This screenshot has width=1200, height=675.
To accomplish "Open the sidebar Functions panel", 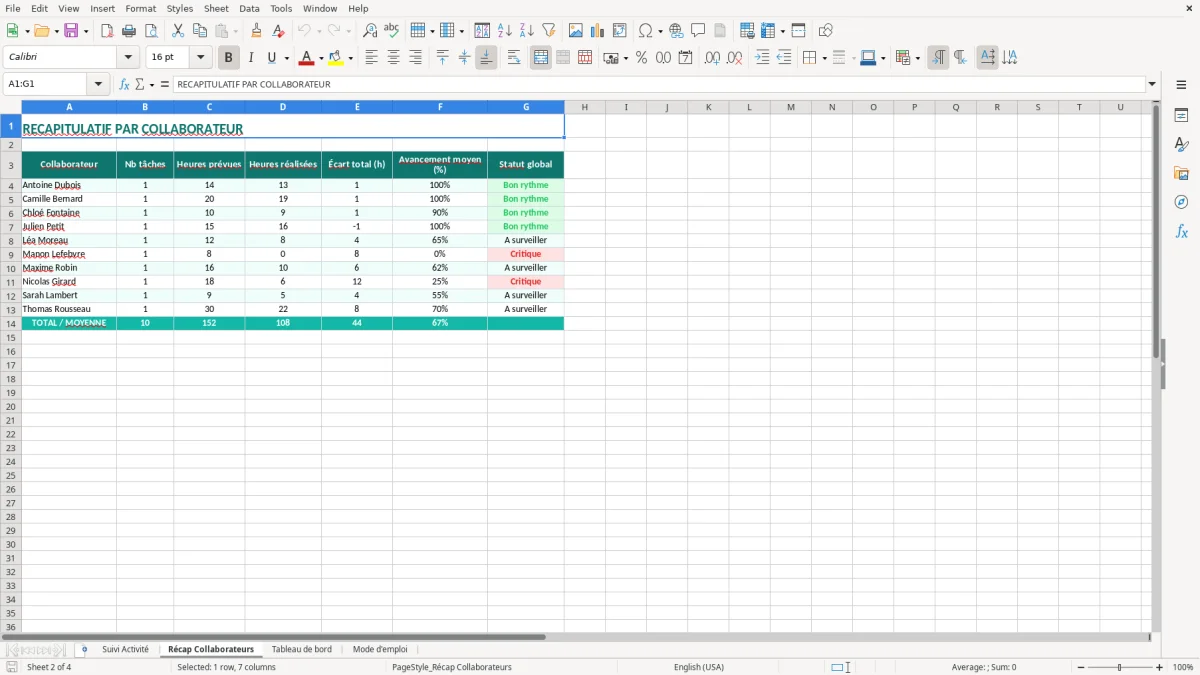I will 1181,231.
